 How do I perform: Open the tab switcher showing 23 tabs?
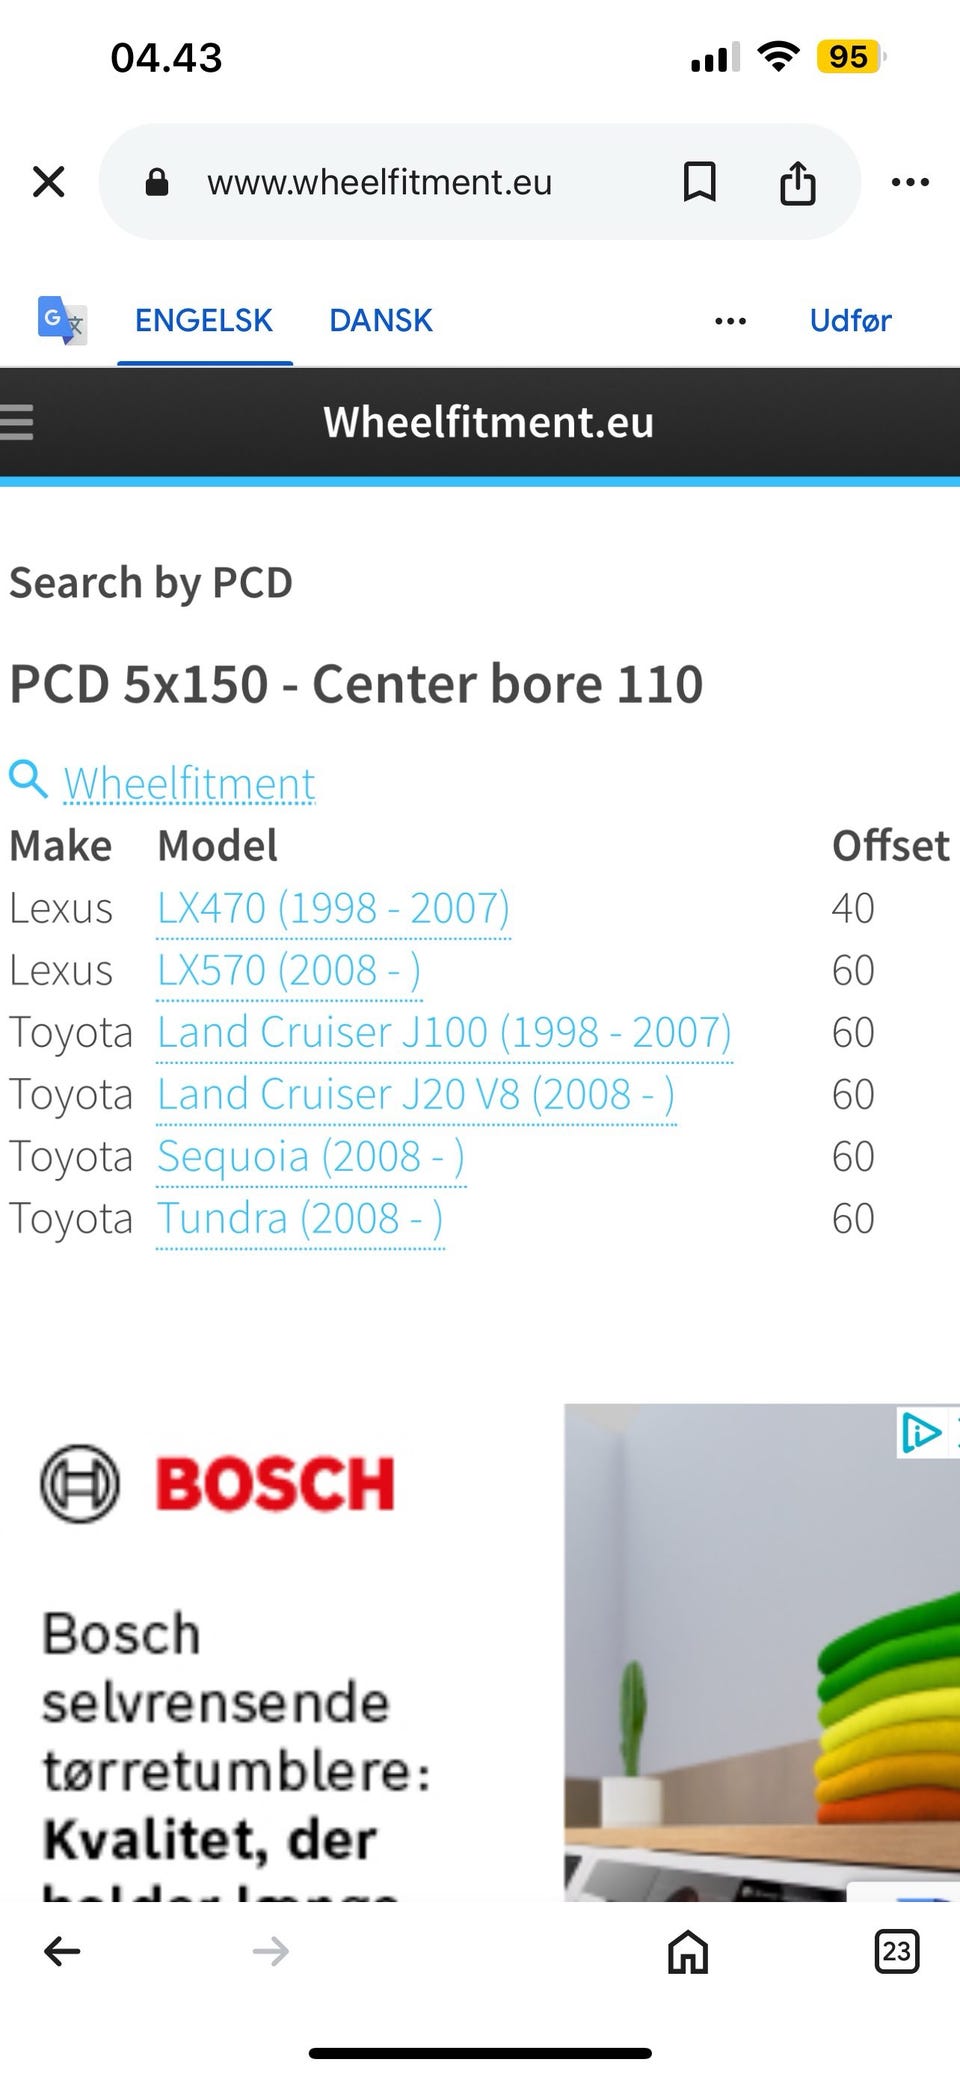tap(896, 1951)
